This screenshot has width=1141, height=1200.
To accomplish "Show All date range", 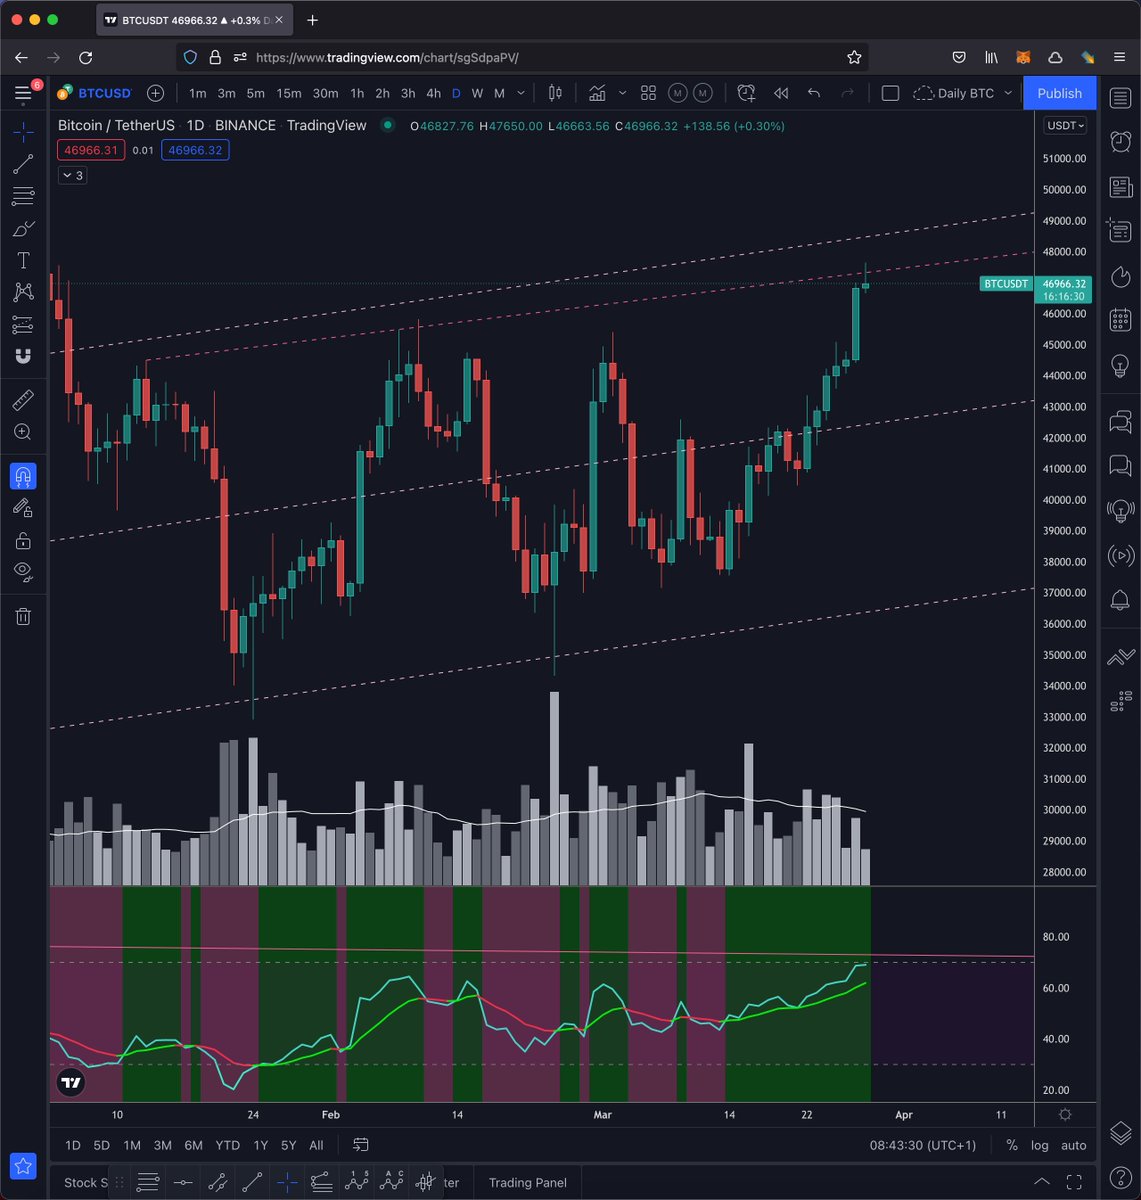I will coord(316,1145).
